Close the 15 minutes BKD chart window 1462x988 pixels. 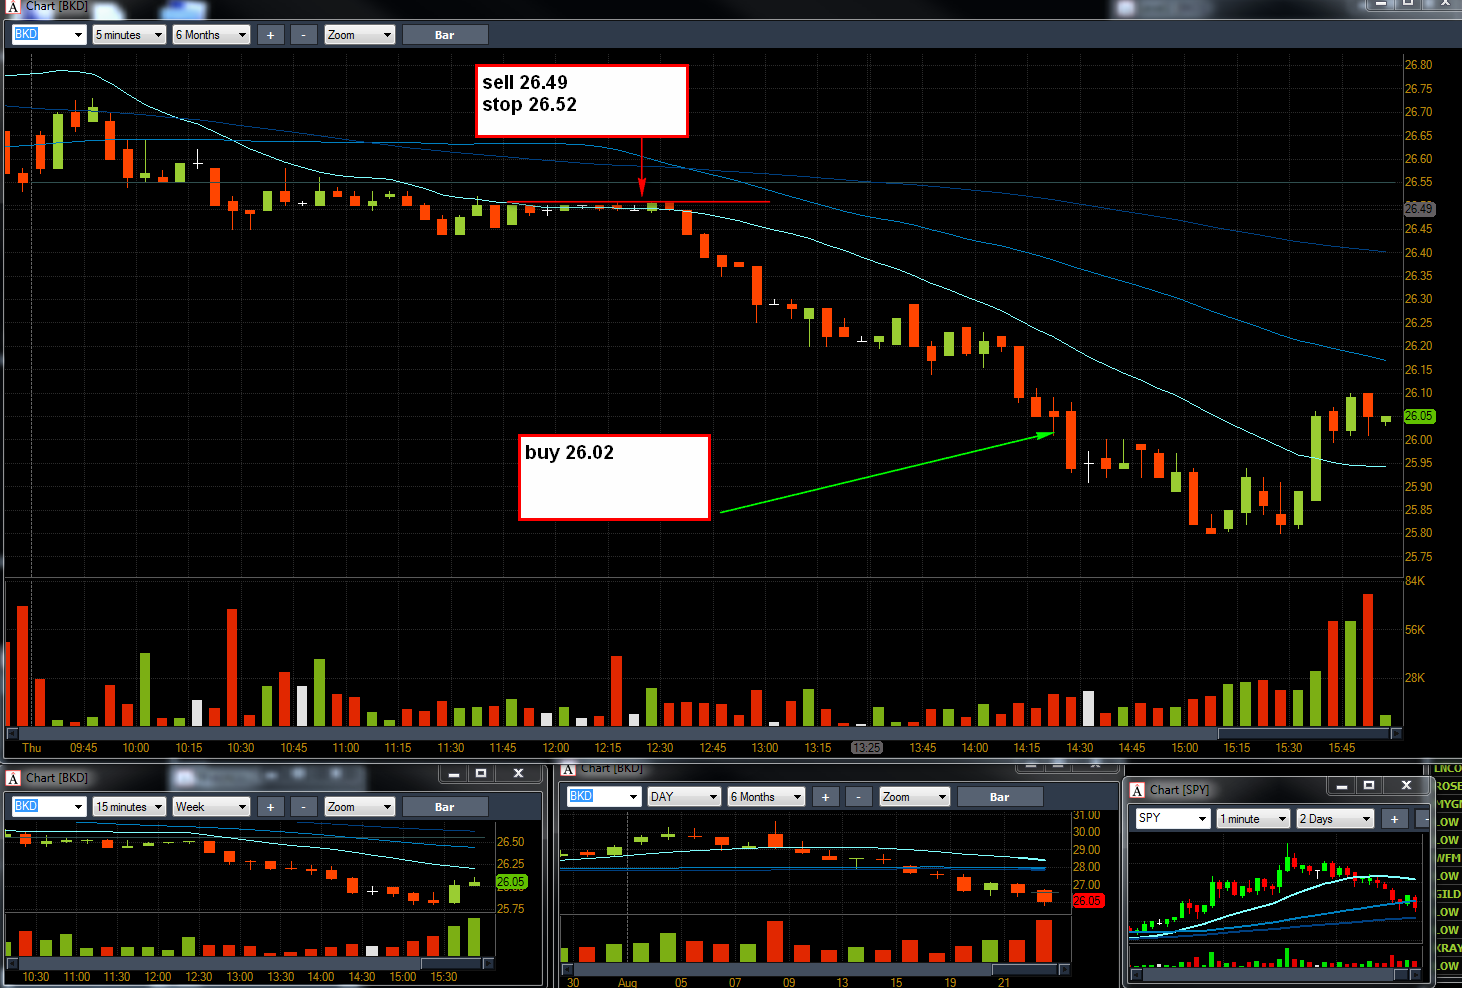click(x=518, y=774)
